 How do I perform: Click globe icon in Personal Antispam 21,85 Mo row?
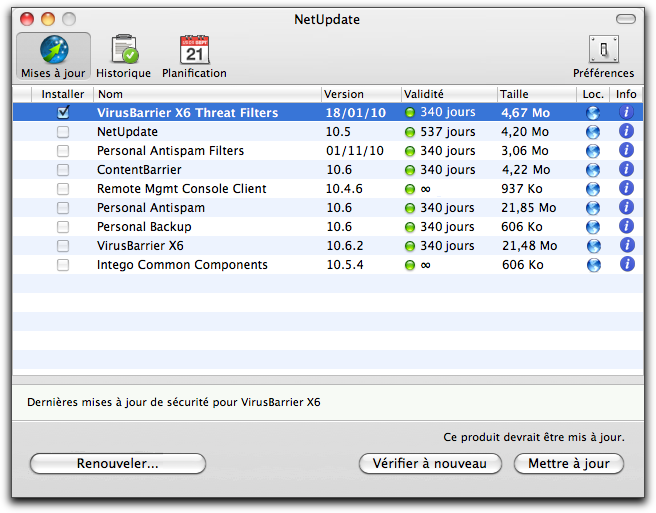click(593, 208)
